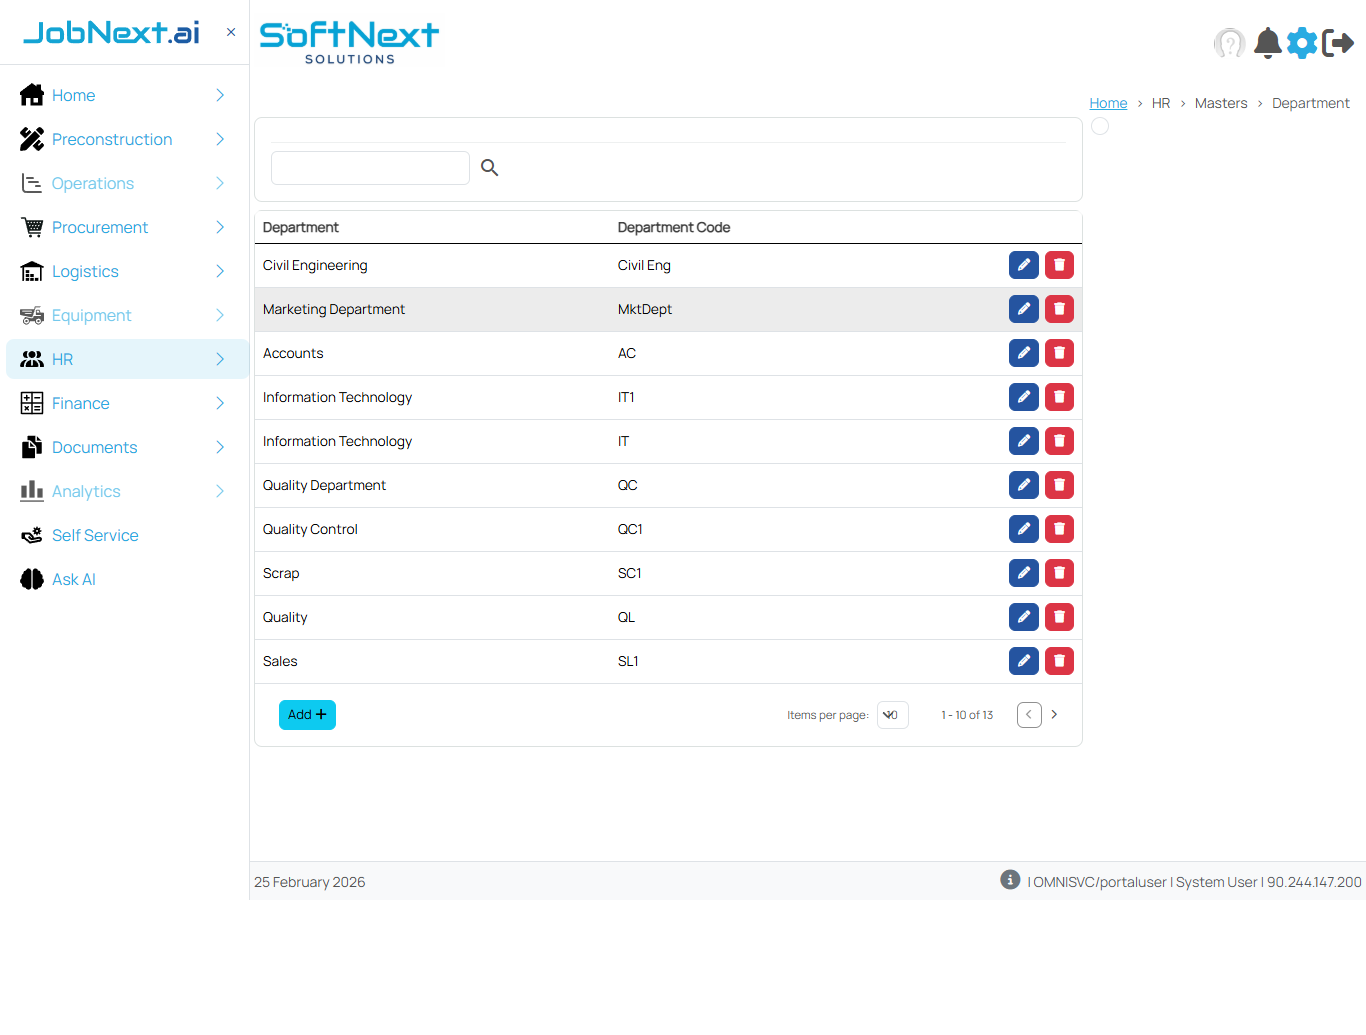The height and width of the screenshot is (1035, 1366).
Task: Edit the Civil Engineering department
Action: click(x=1023, y=265)
